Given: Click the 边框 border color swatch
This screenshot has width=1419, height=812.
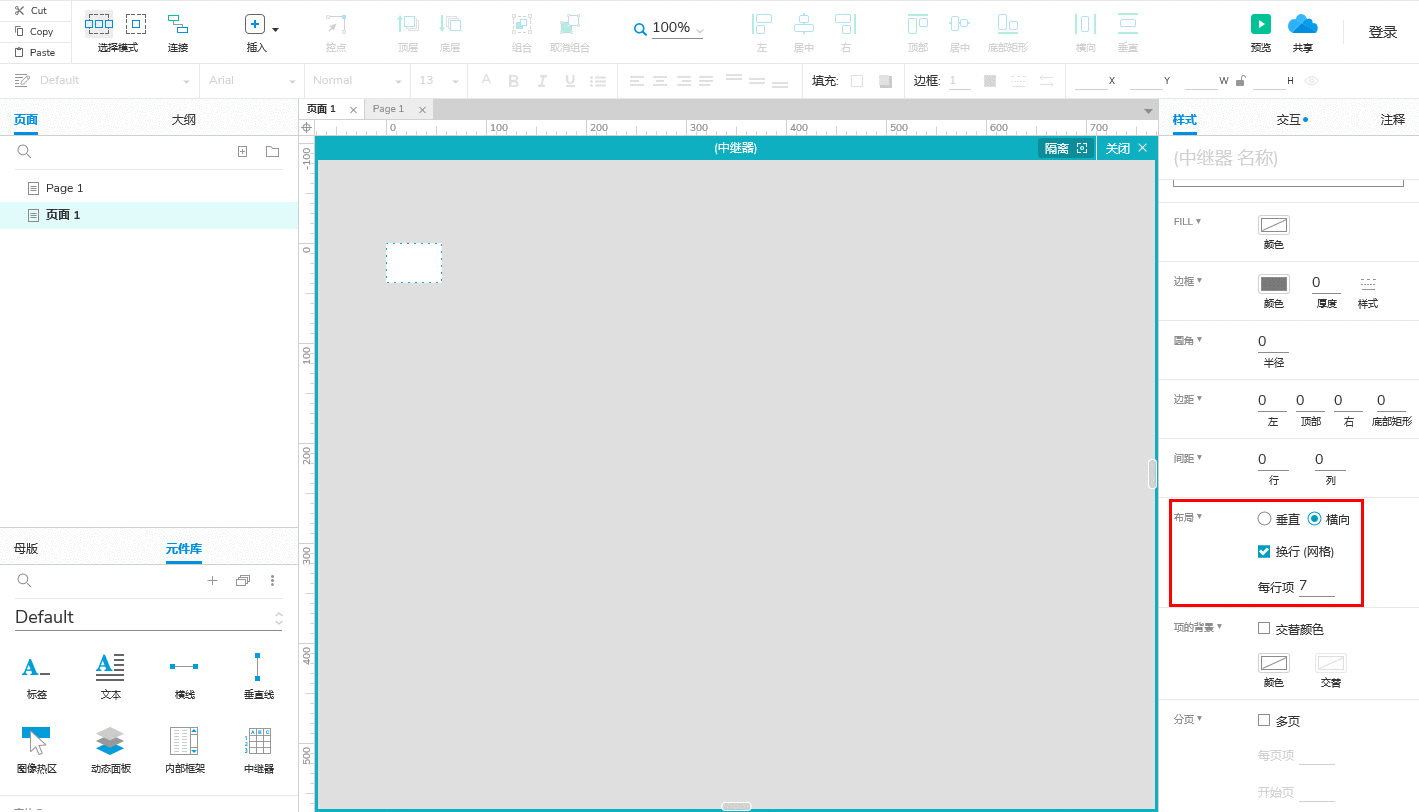Looking at the screenshot, I should [x=1273, y=284].
